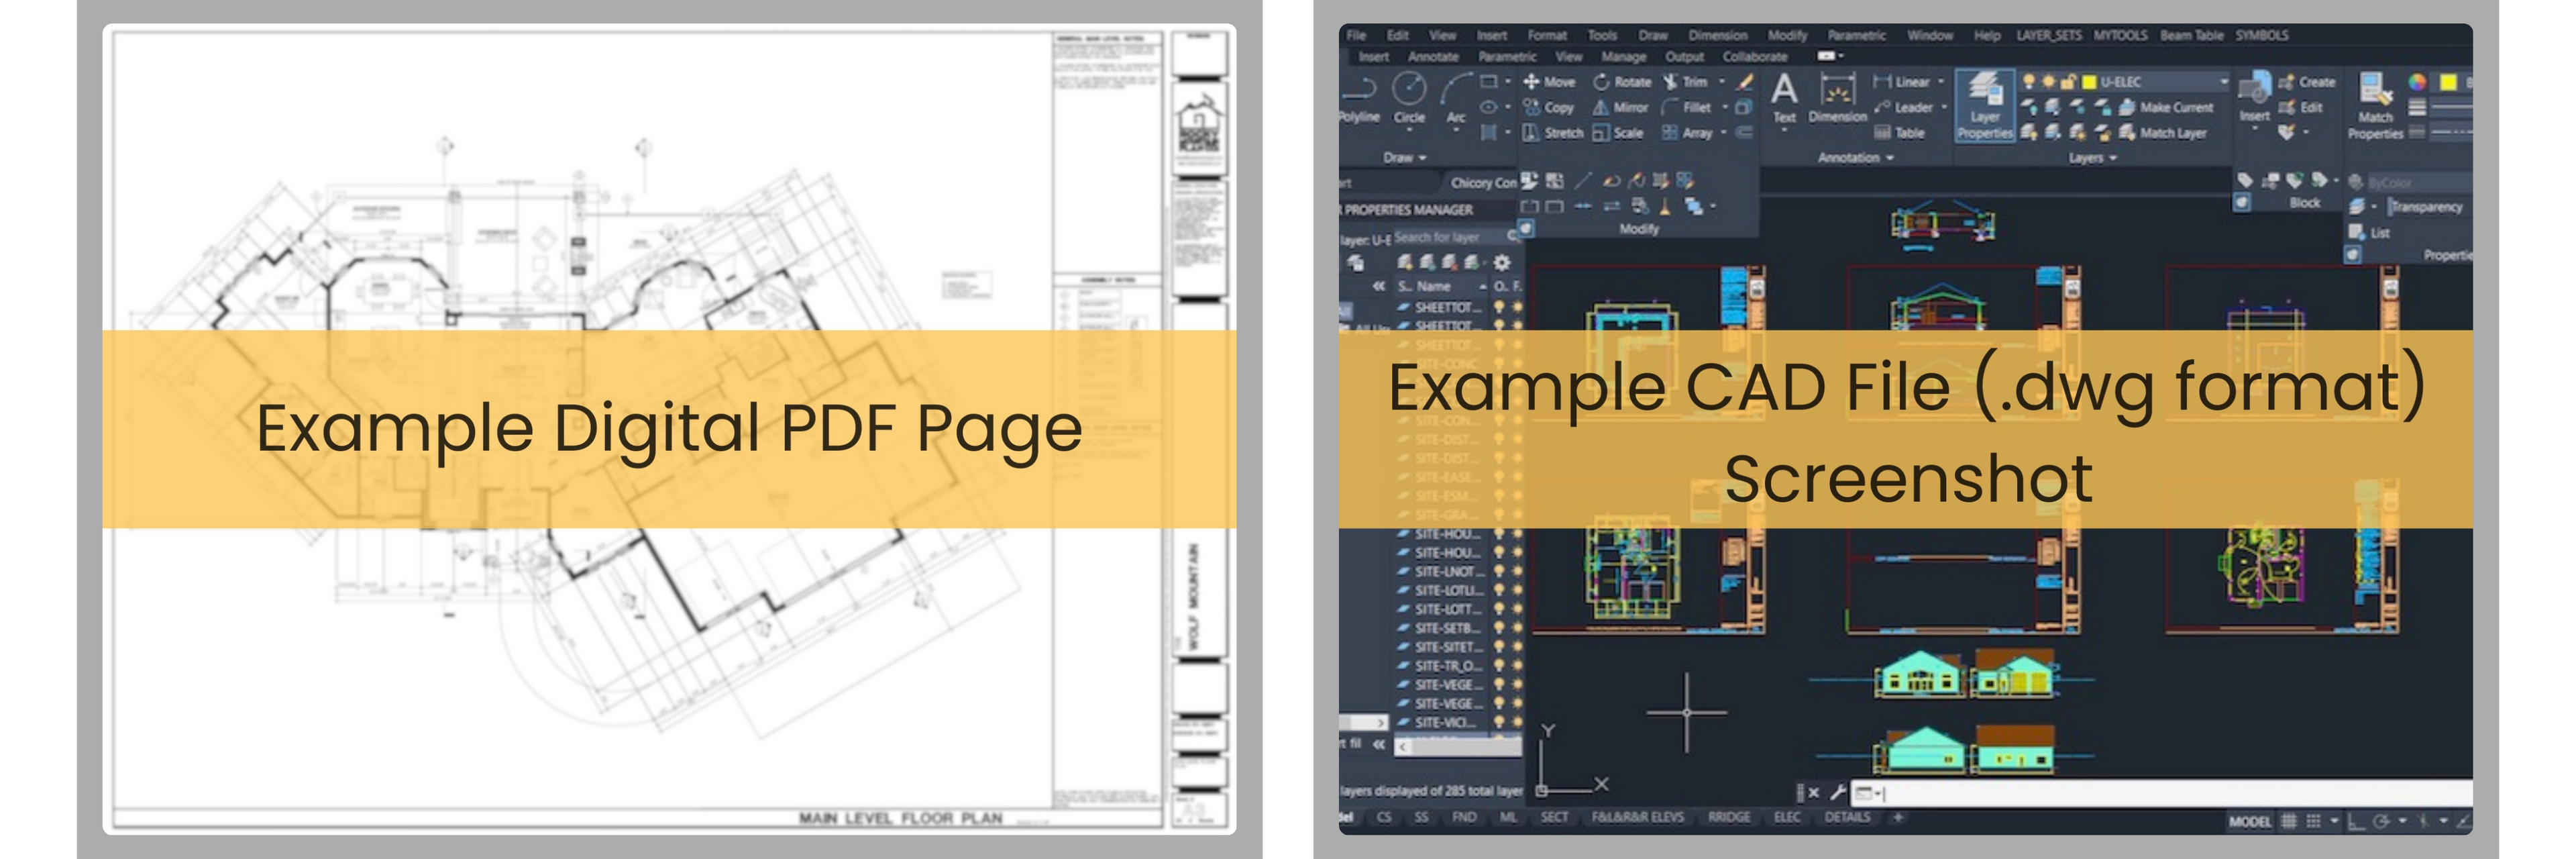This screenshot has height=859, width=2576.
Task: Choose the Fillet tool
Action: tap(1687, 107)
